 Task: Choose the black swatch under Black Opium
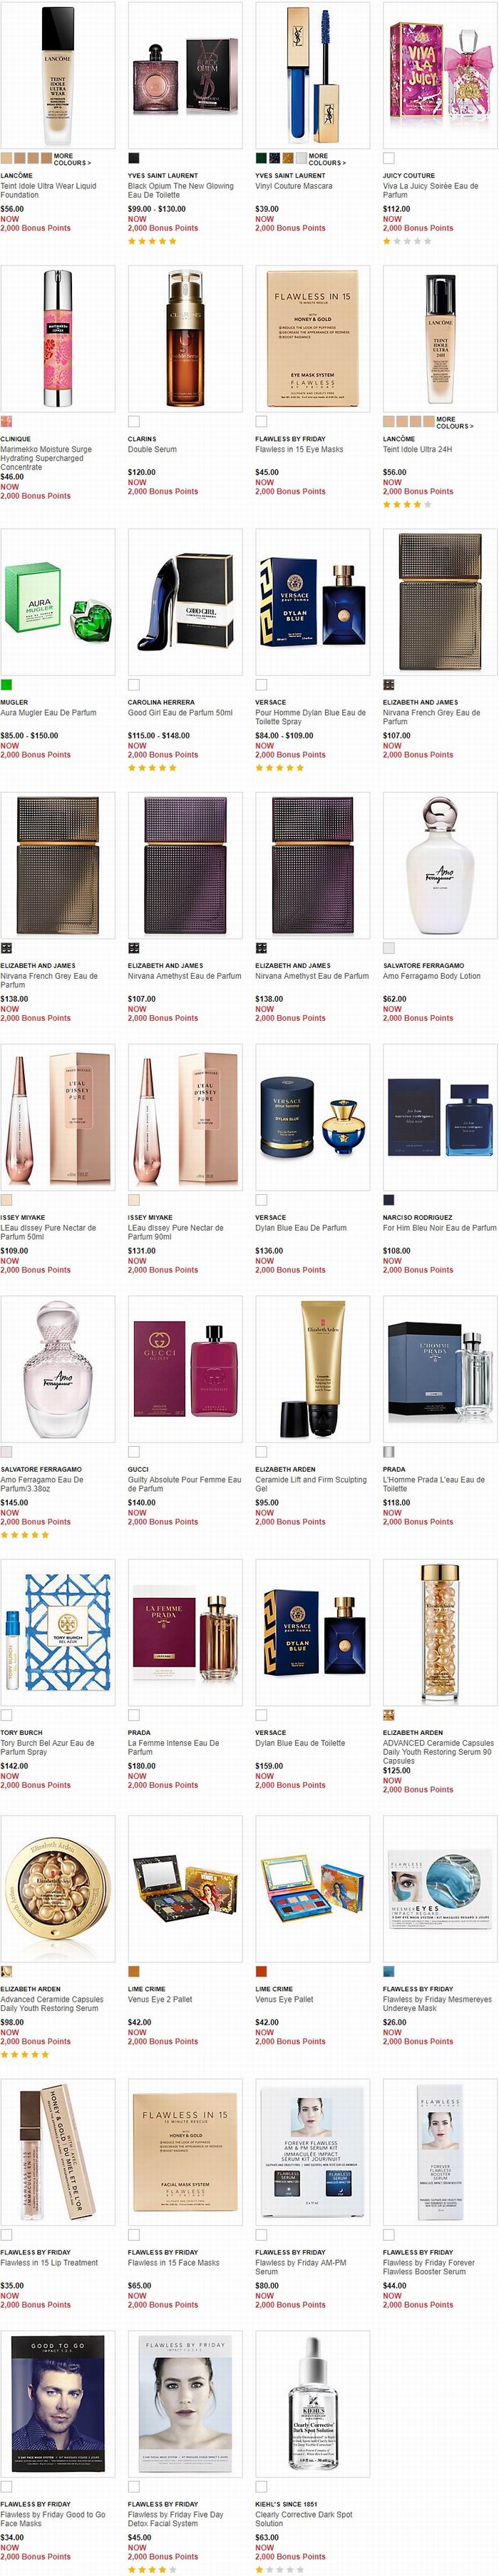coord(133,158)
